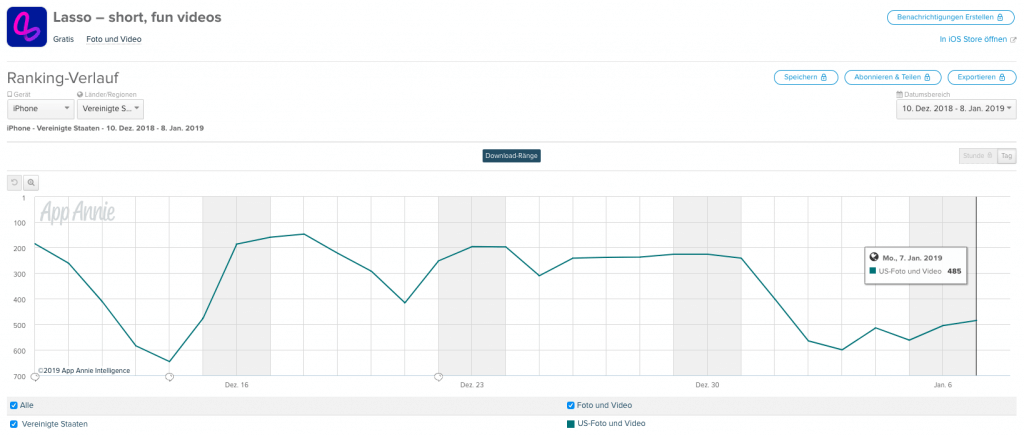
Task: Toggle the Alle checkbox
Action: pos(14,405)
